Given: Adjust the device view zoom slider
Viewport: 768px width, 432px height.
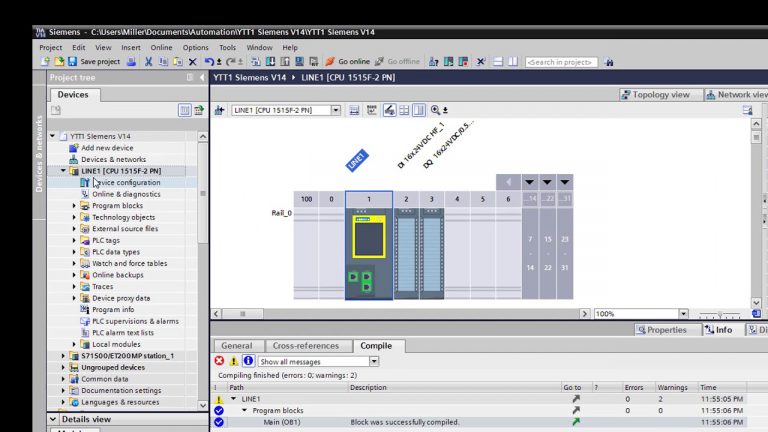Looking at the screenshot, I should [x=720, y=314].
